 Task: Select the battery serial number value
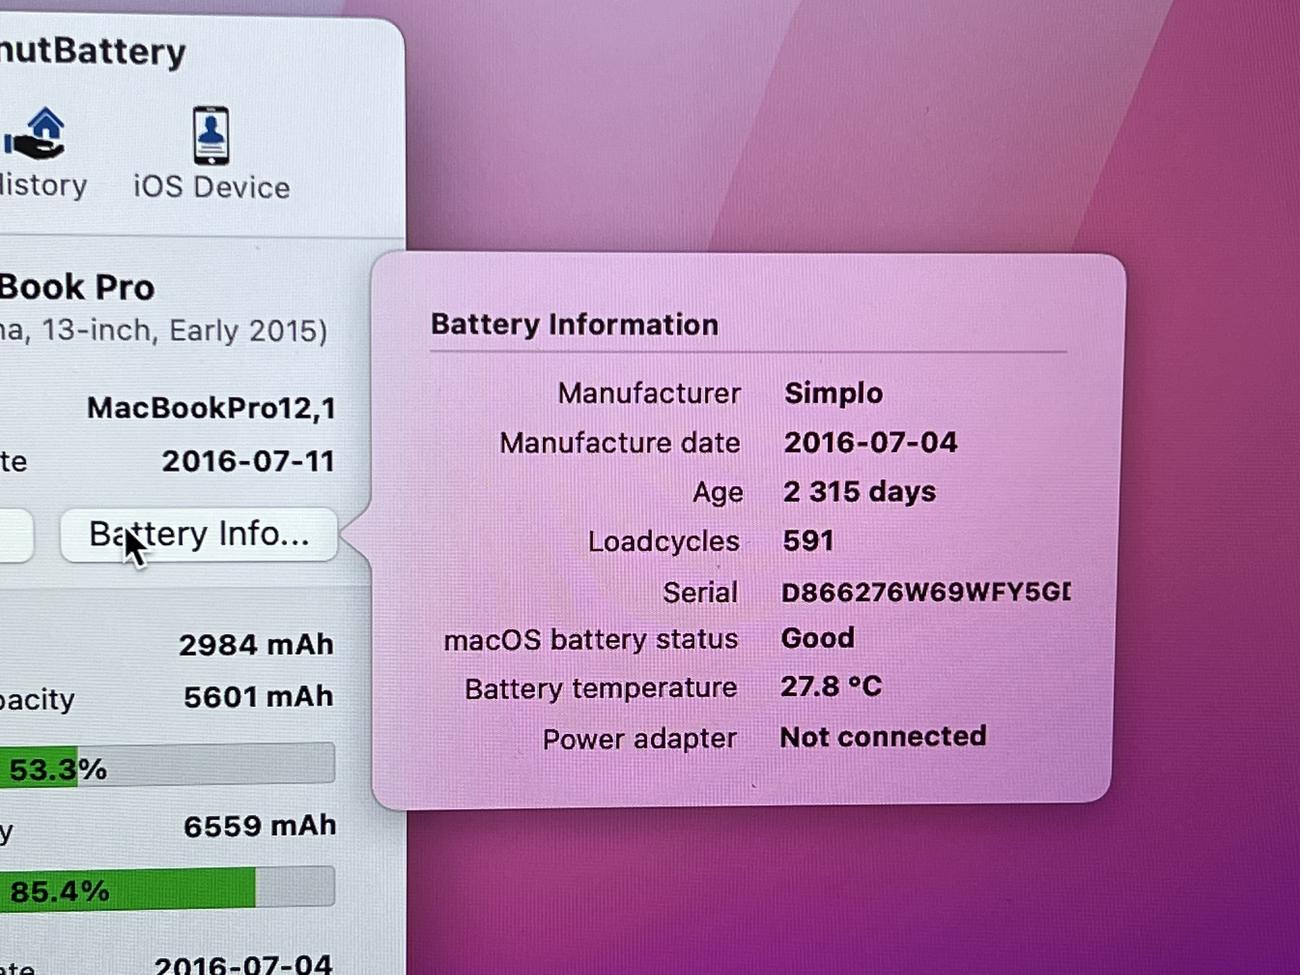click(x=925, y=592)
